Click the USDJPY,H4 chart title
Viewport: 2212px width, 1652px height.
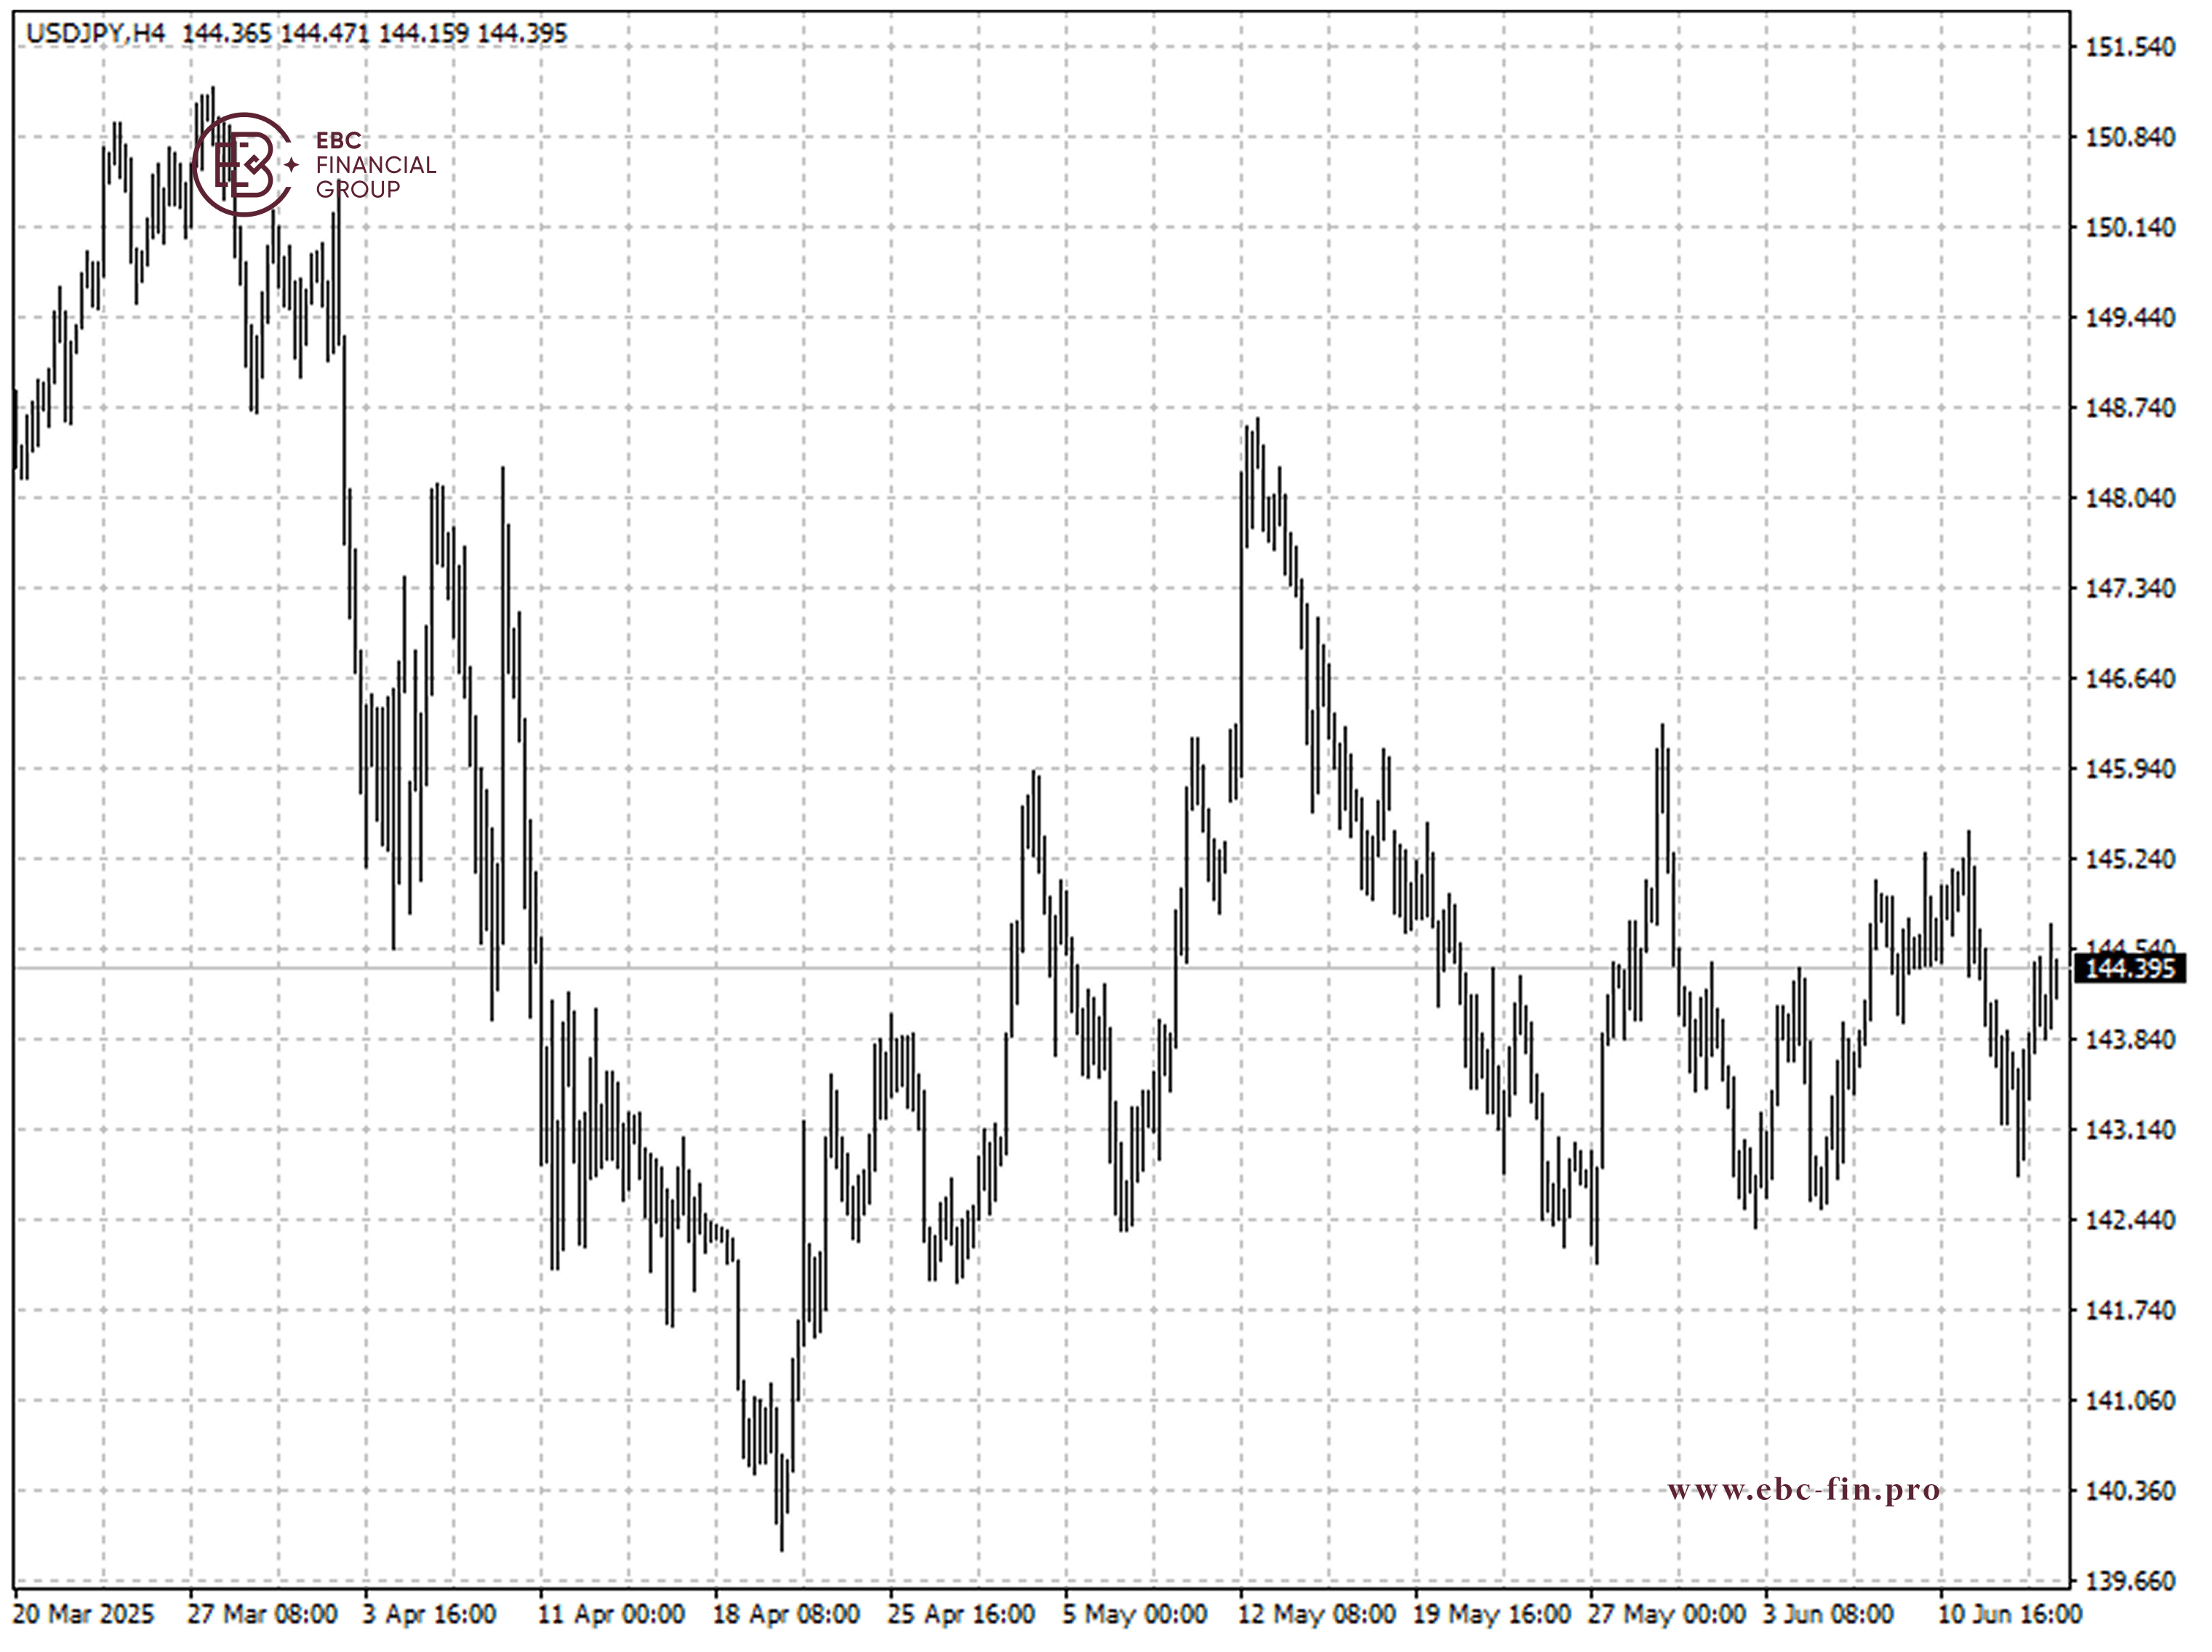(95, 33)
